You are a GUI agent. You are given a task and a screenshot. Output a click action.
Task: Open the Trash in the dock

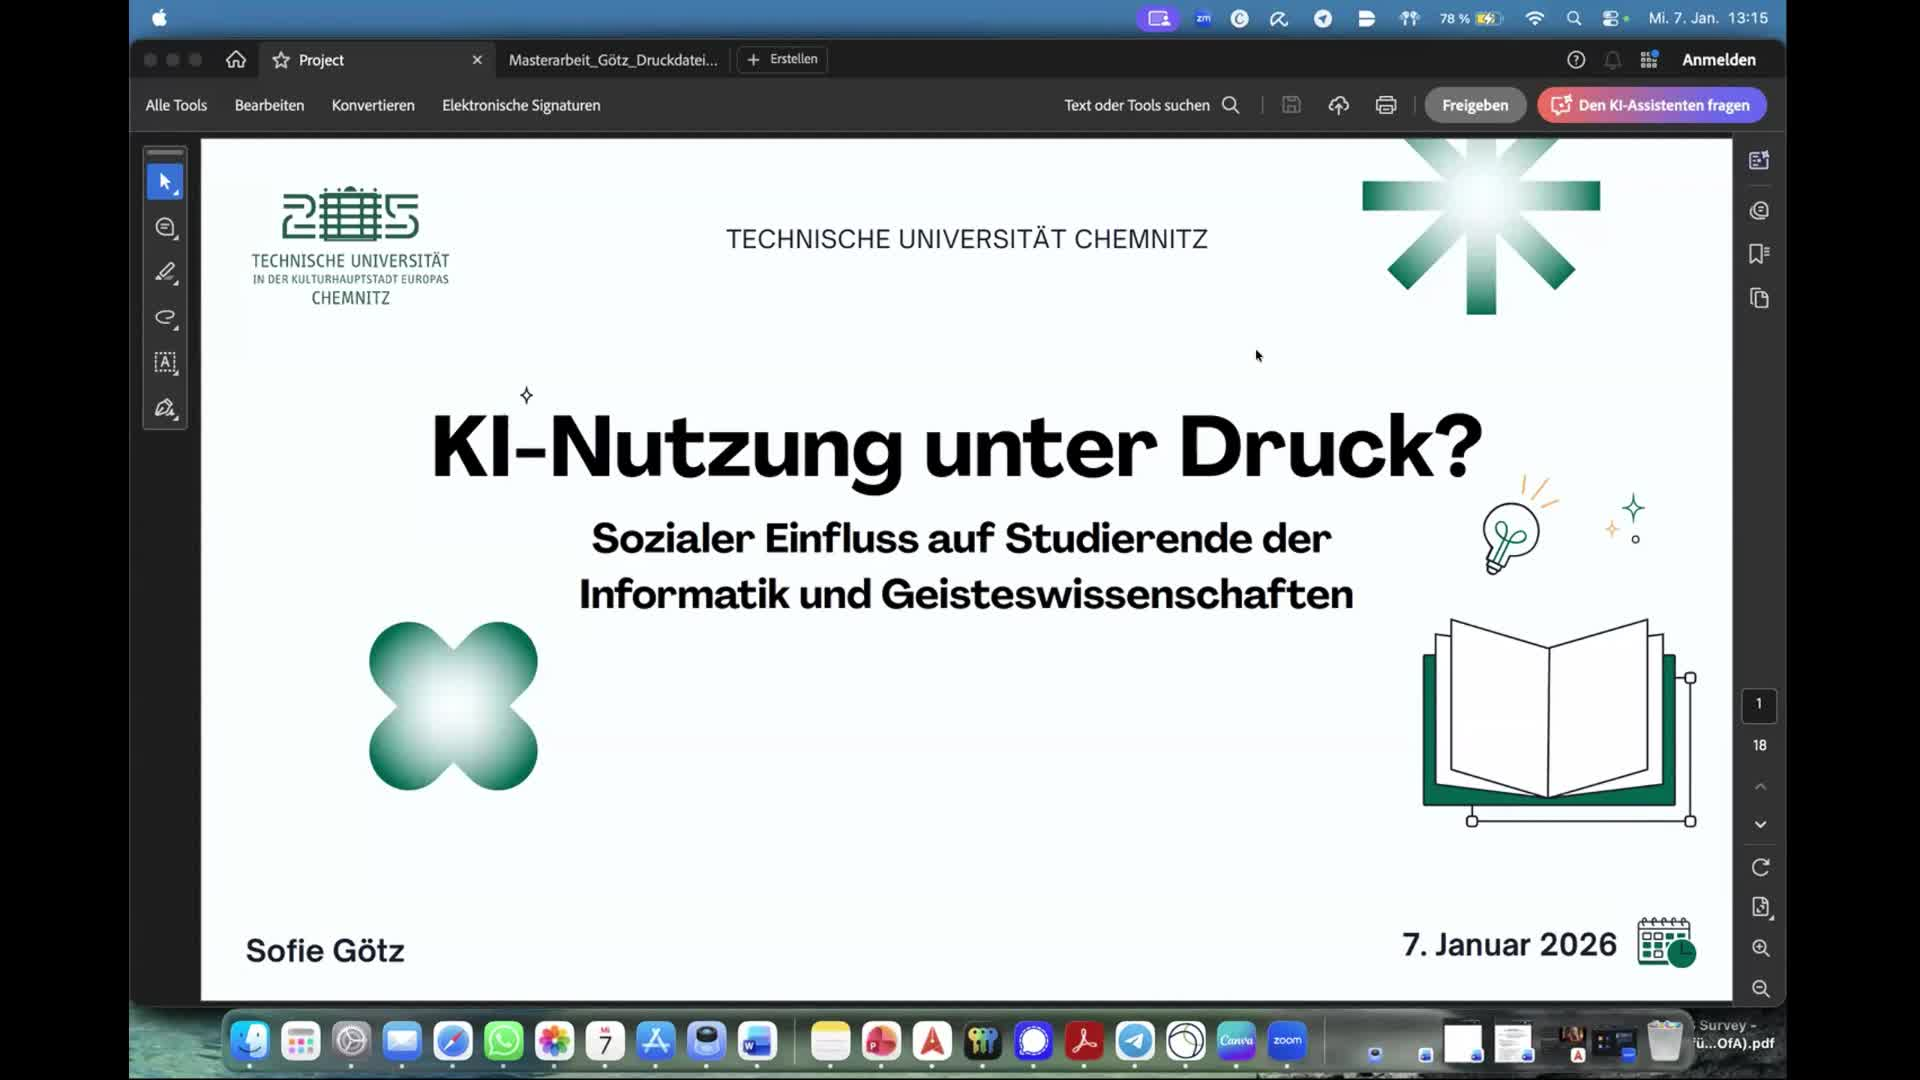(x=1665, y=1042)
